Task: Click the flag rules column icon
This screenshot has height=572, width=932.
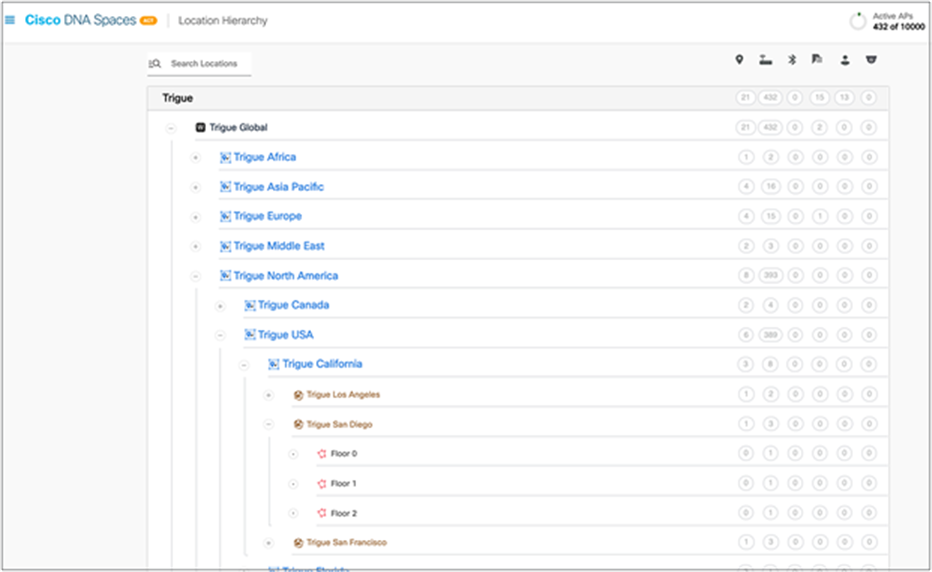Action: [x=817, y=59]
